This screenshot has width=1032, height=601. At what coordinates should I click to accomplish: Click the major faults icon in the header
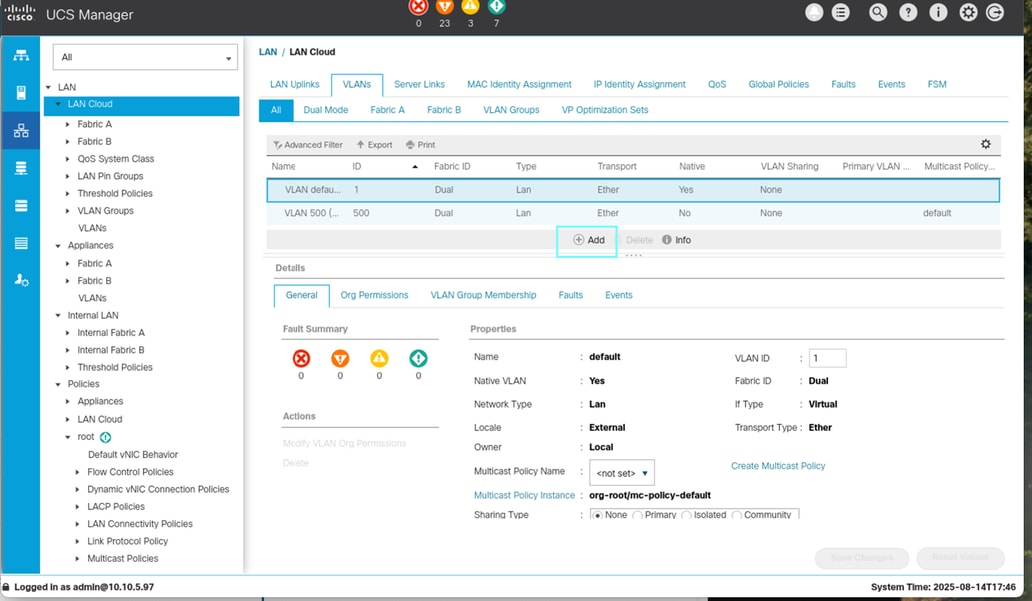pos(445,7)
